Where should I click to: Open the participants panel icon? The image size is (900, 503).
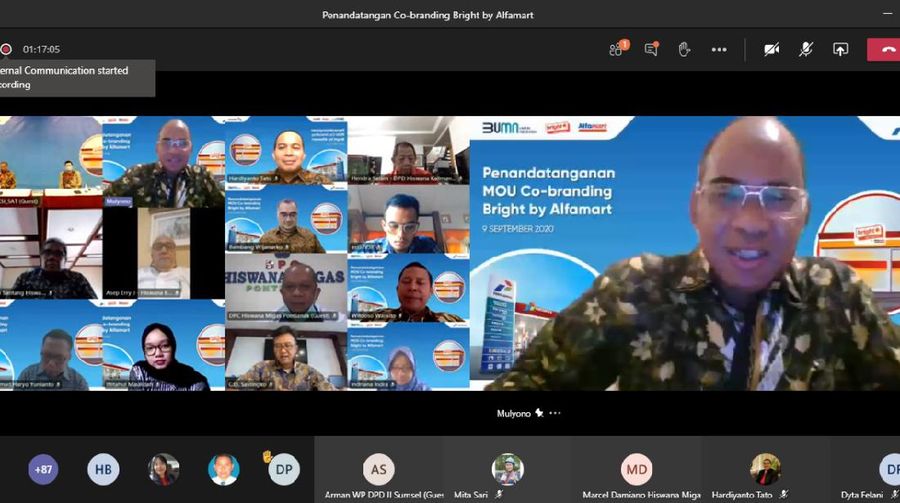point(617,49)
